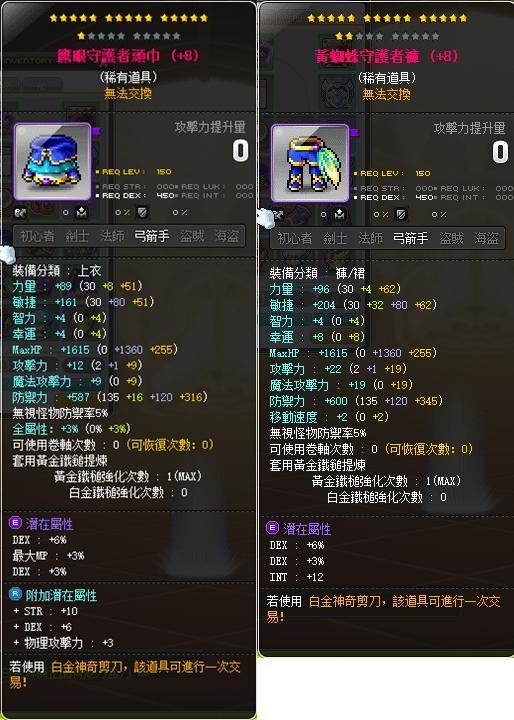Select 弓箭手 class in right tooltip
The width and height of the screenshot is (514, 720).
click(410, 238)
